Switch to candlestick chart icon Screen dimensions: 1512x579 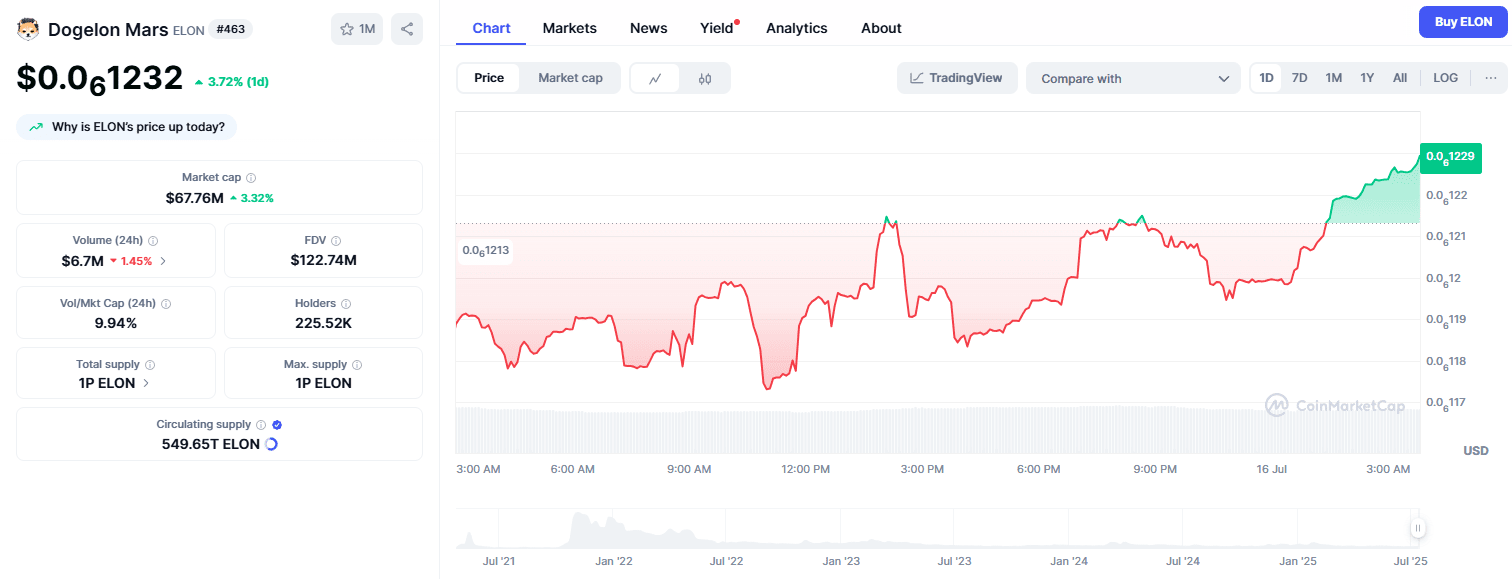point(705,78)
